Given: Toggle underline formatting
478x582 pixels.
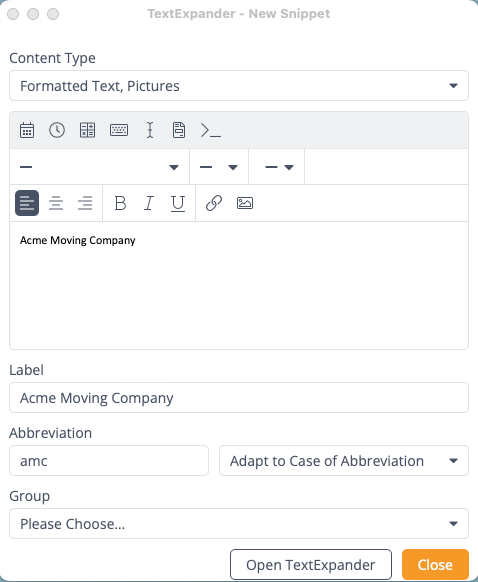Looking at the screenshot, I should point(178,203).
